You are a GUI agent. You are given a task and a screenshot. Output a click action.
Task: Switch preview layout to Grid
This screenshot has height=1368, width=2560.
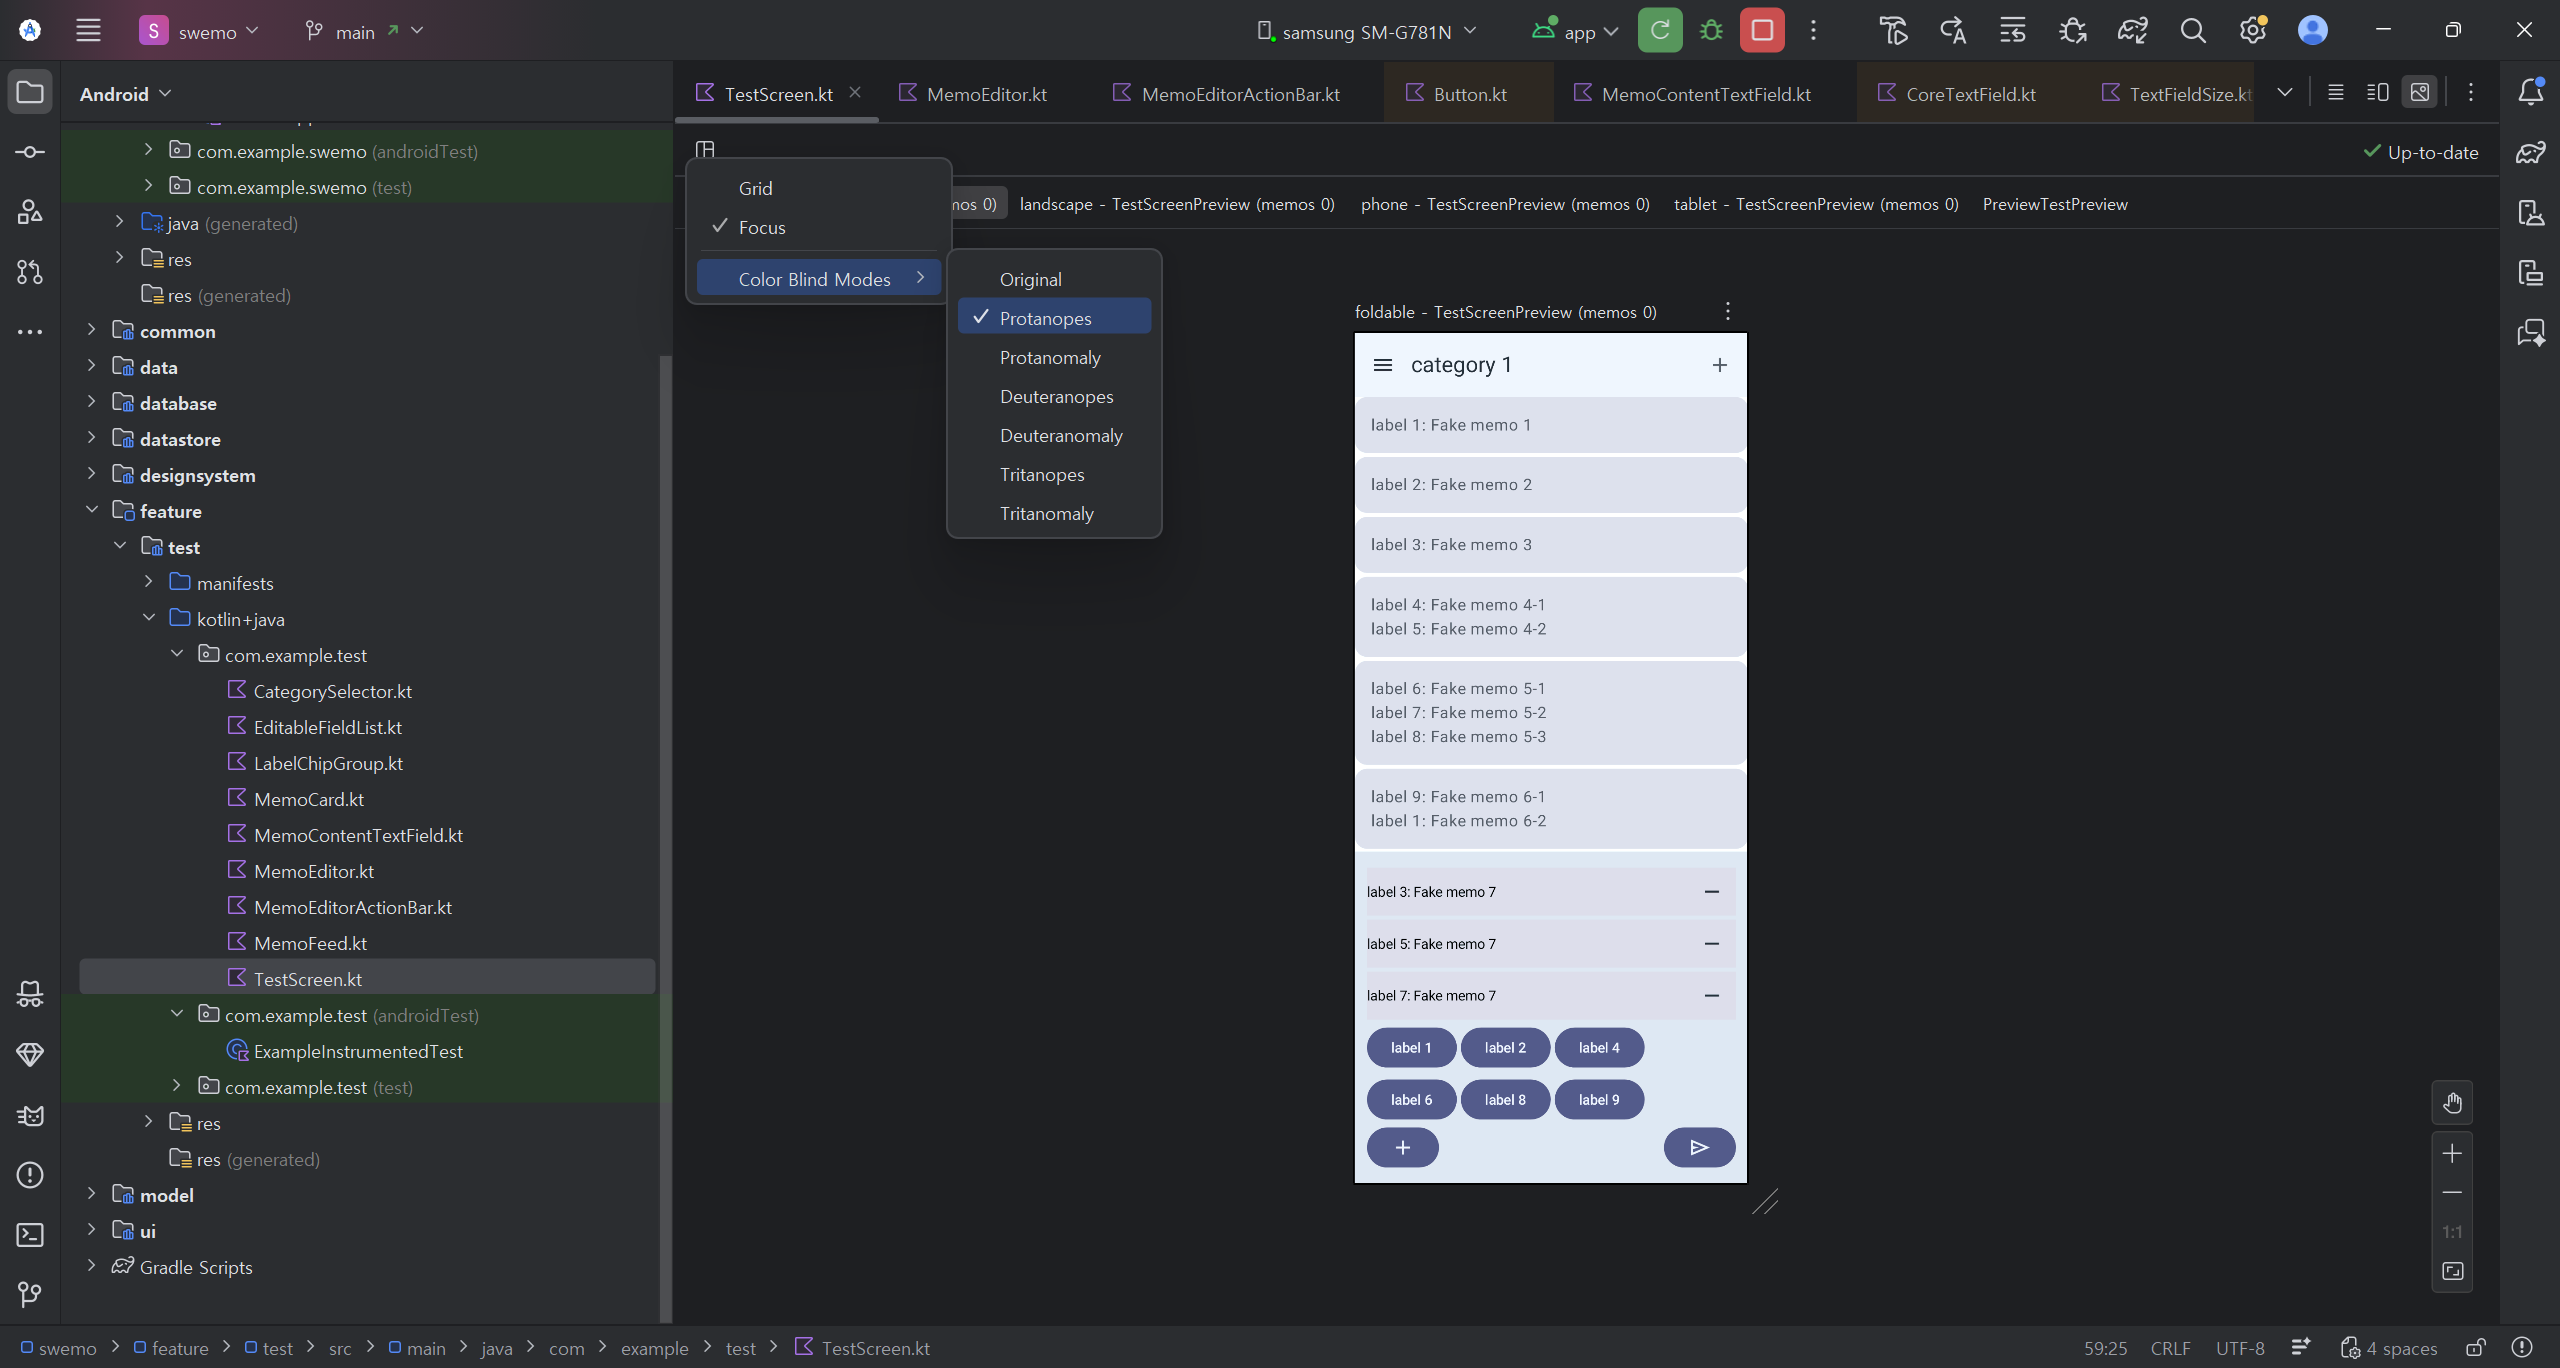(x=755, y=189)
